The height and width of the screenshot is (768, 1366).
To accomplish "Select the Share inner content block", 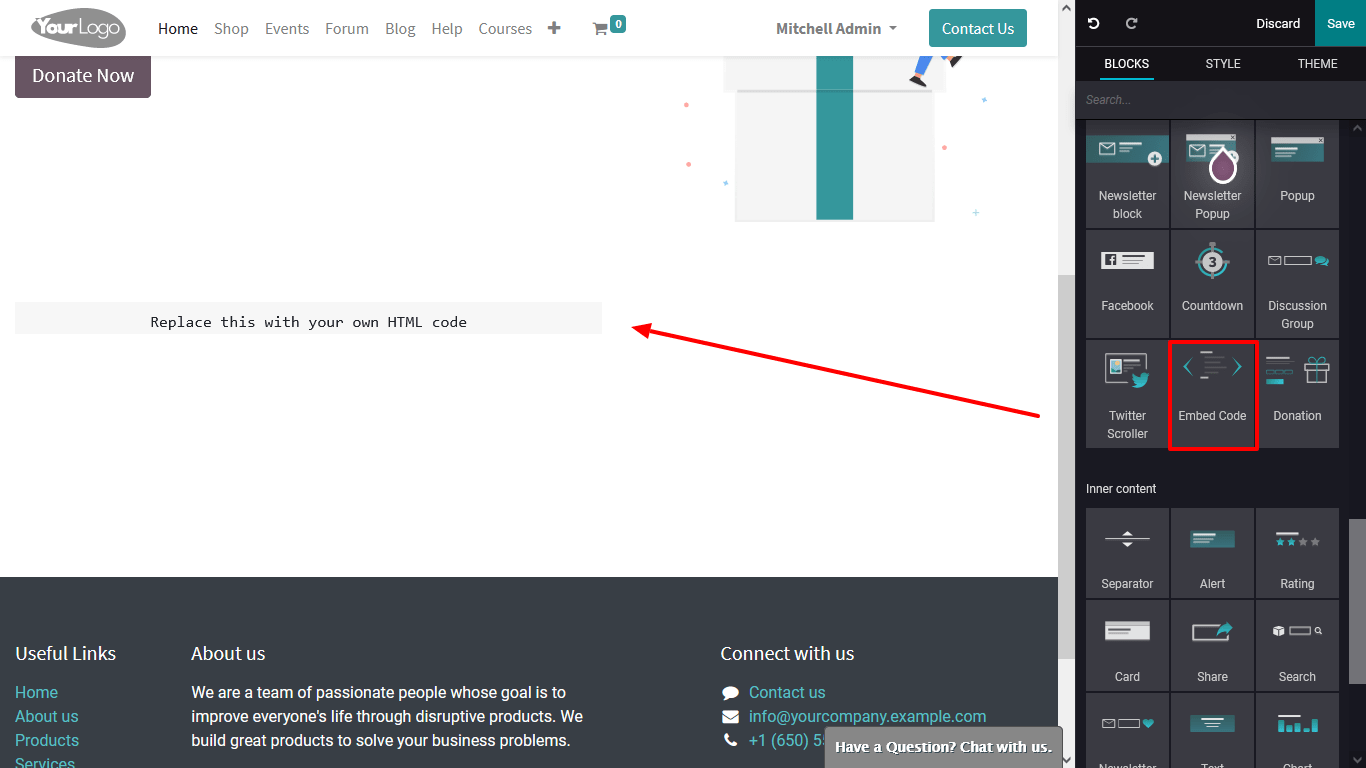I will (x=1212, y=646).
